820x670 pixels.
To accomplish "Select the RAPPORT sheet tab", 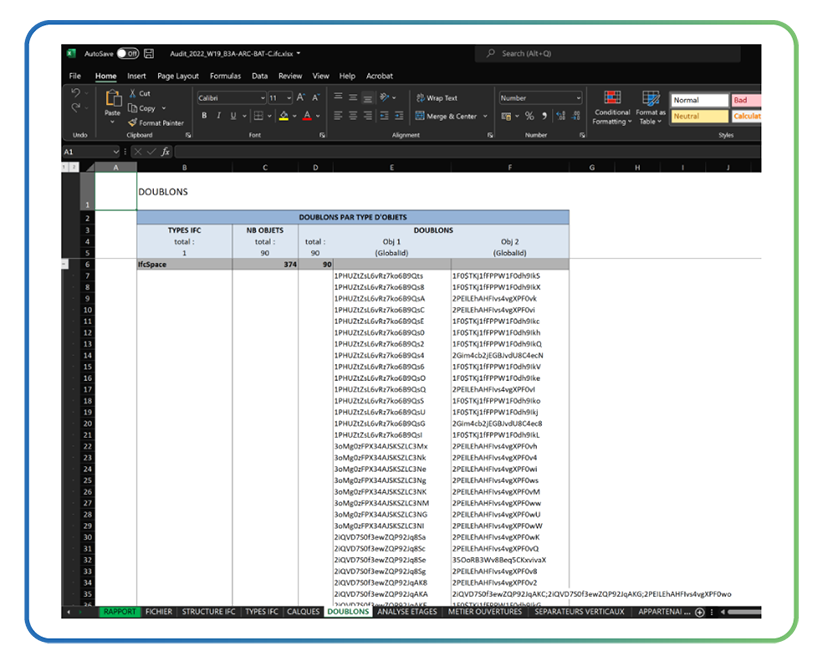I will coord(120,612).
